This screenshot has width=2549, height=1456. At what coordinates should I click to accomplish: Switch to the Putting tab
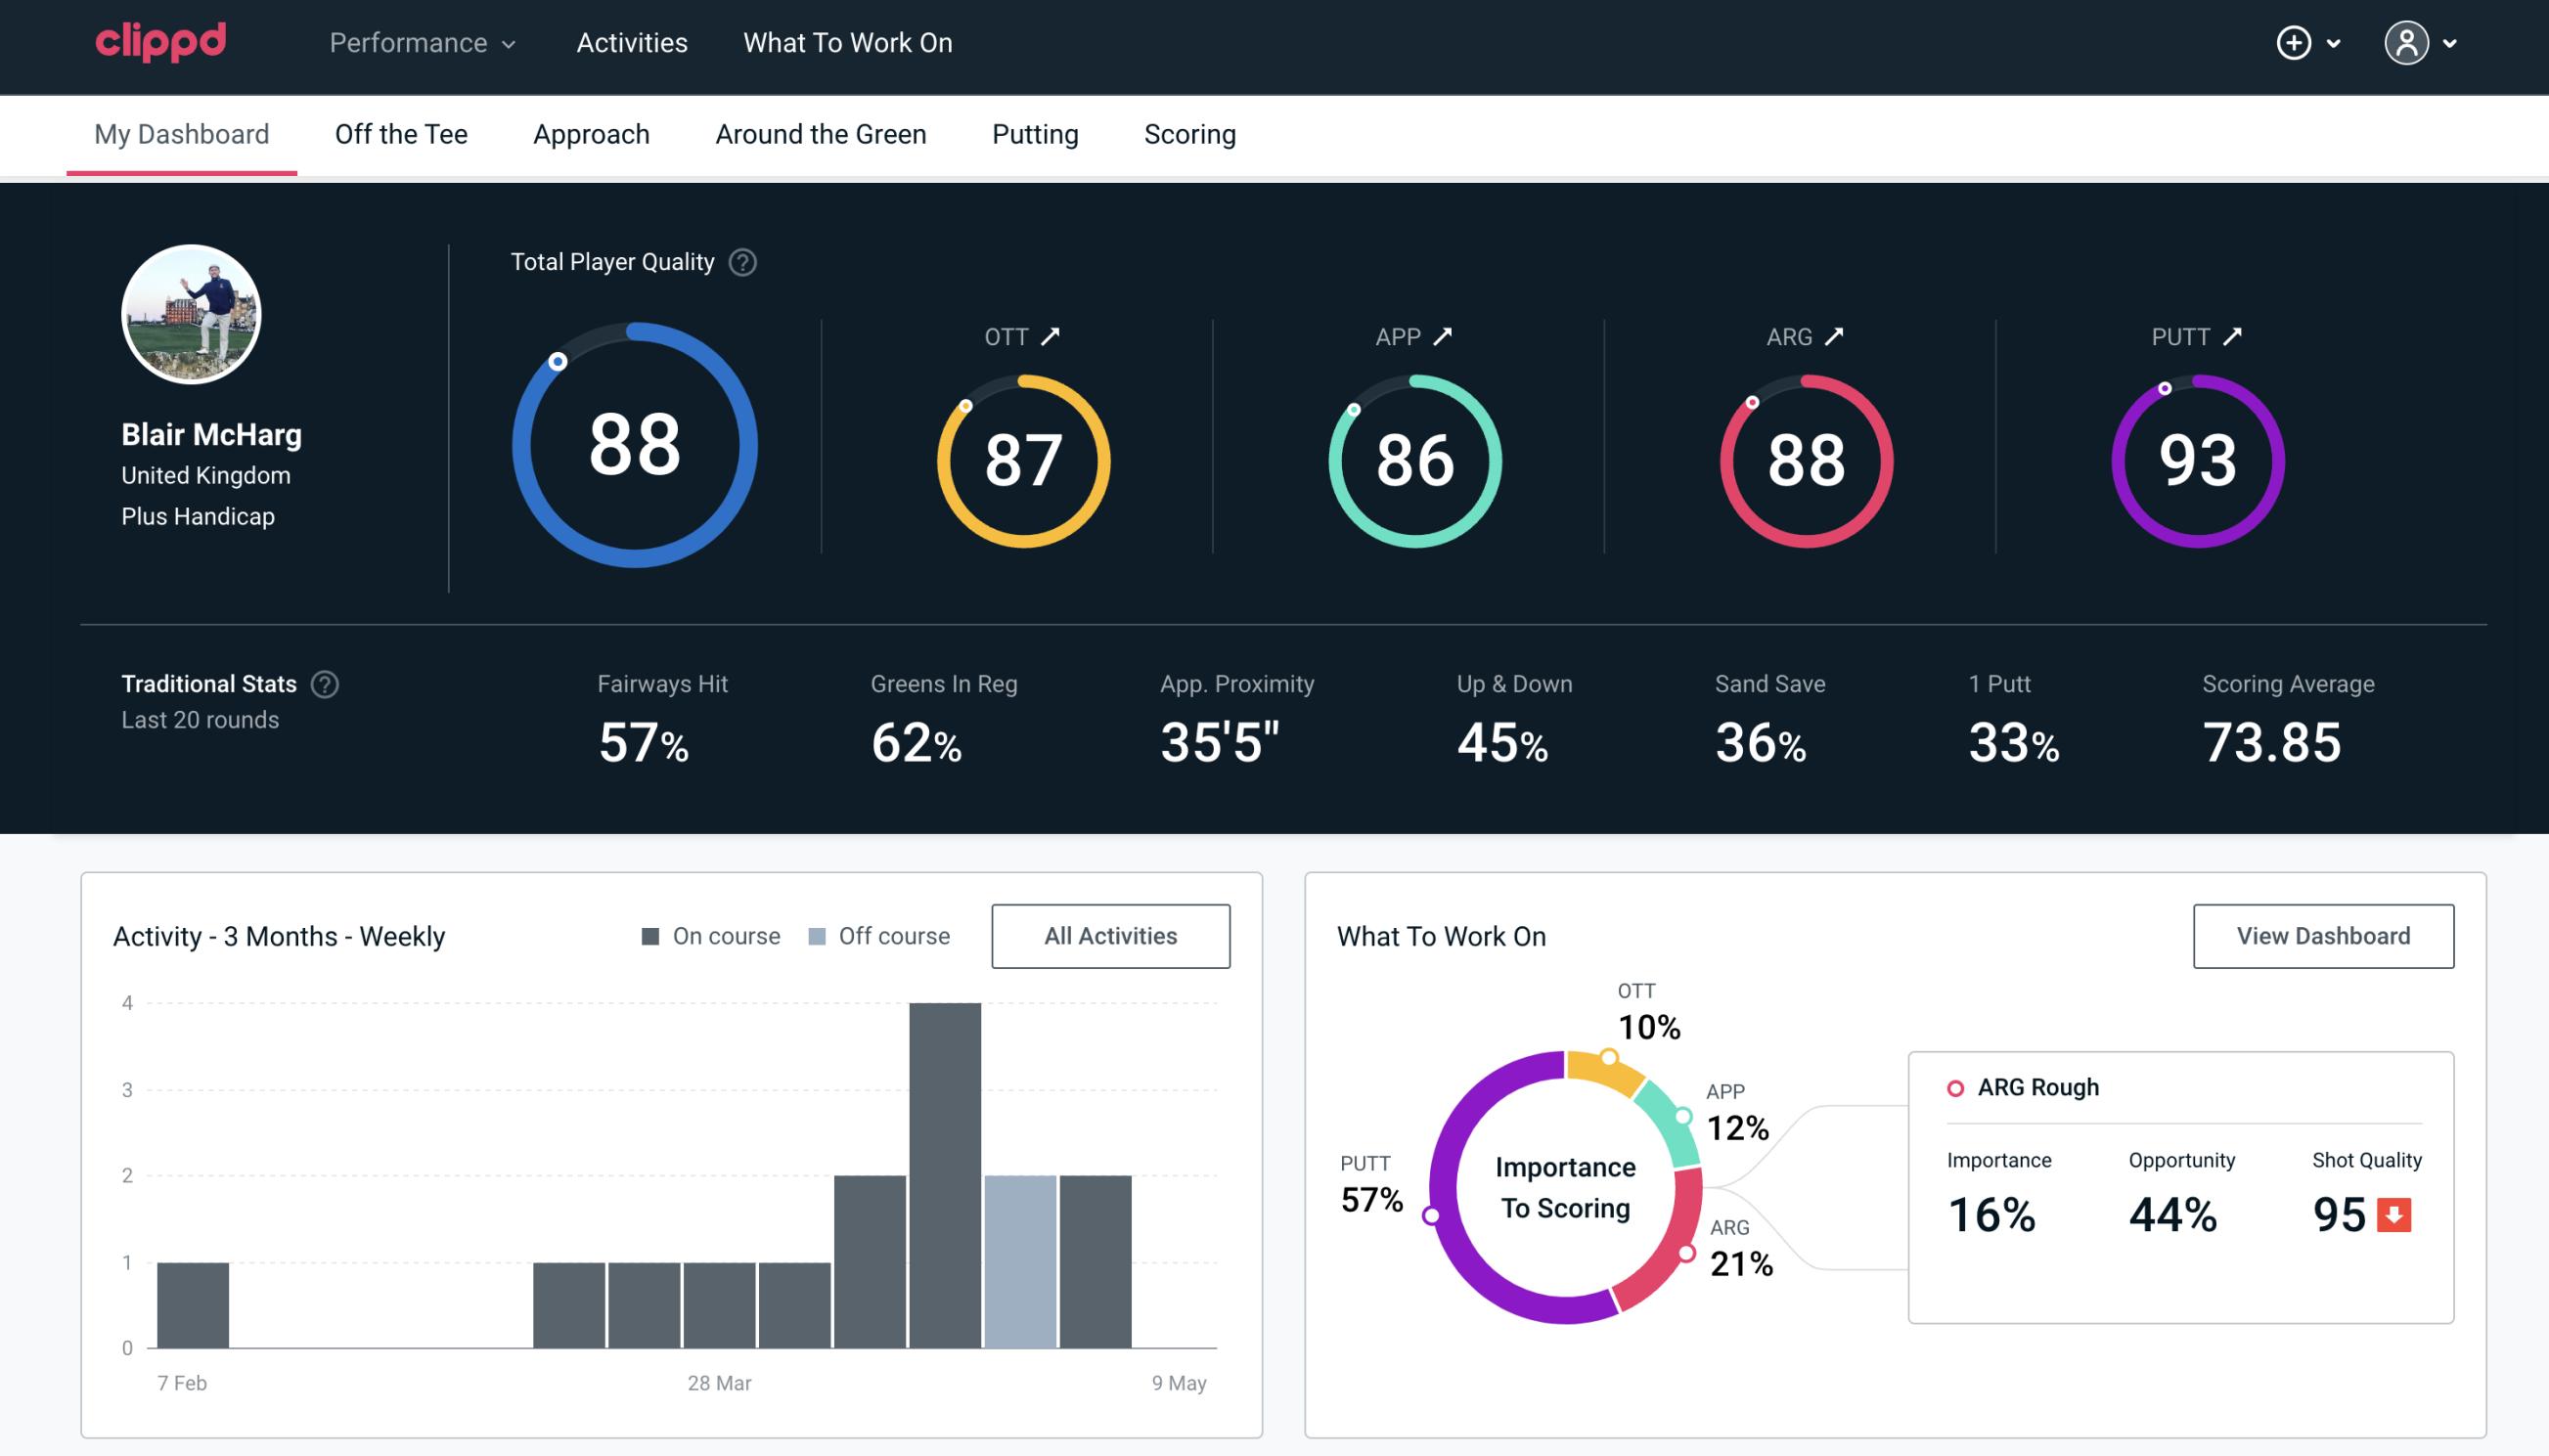point(1035,133)
